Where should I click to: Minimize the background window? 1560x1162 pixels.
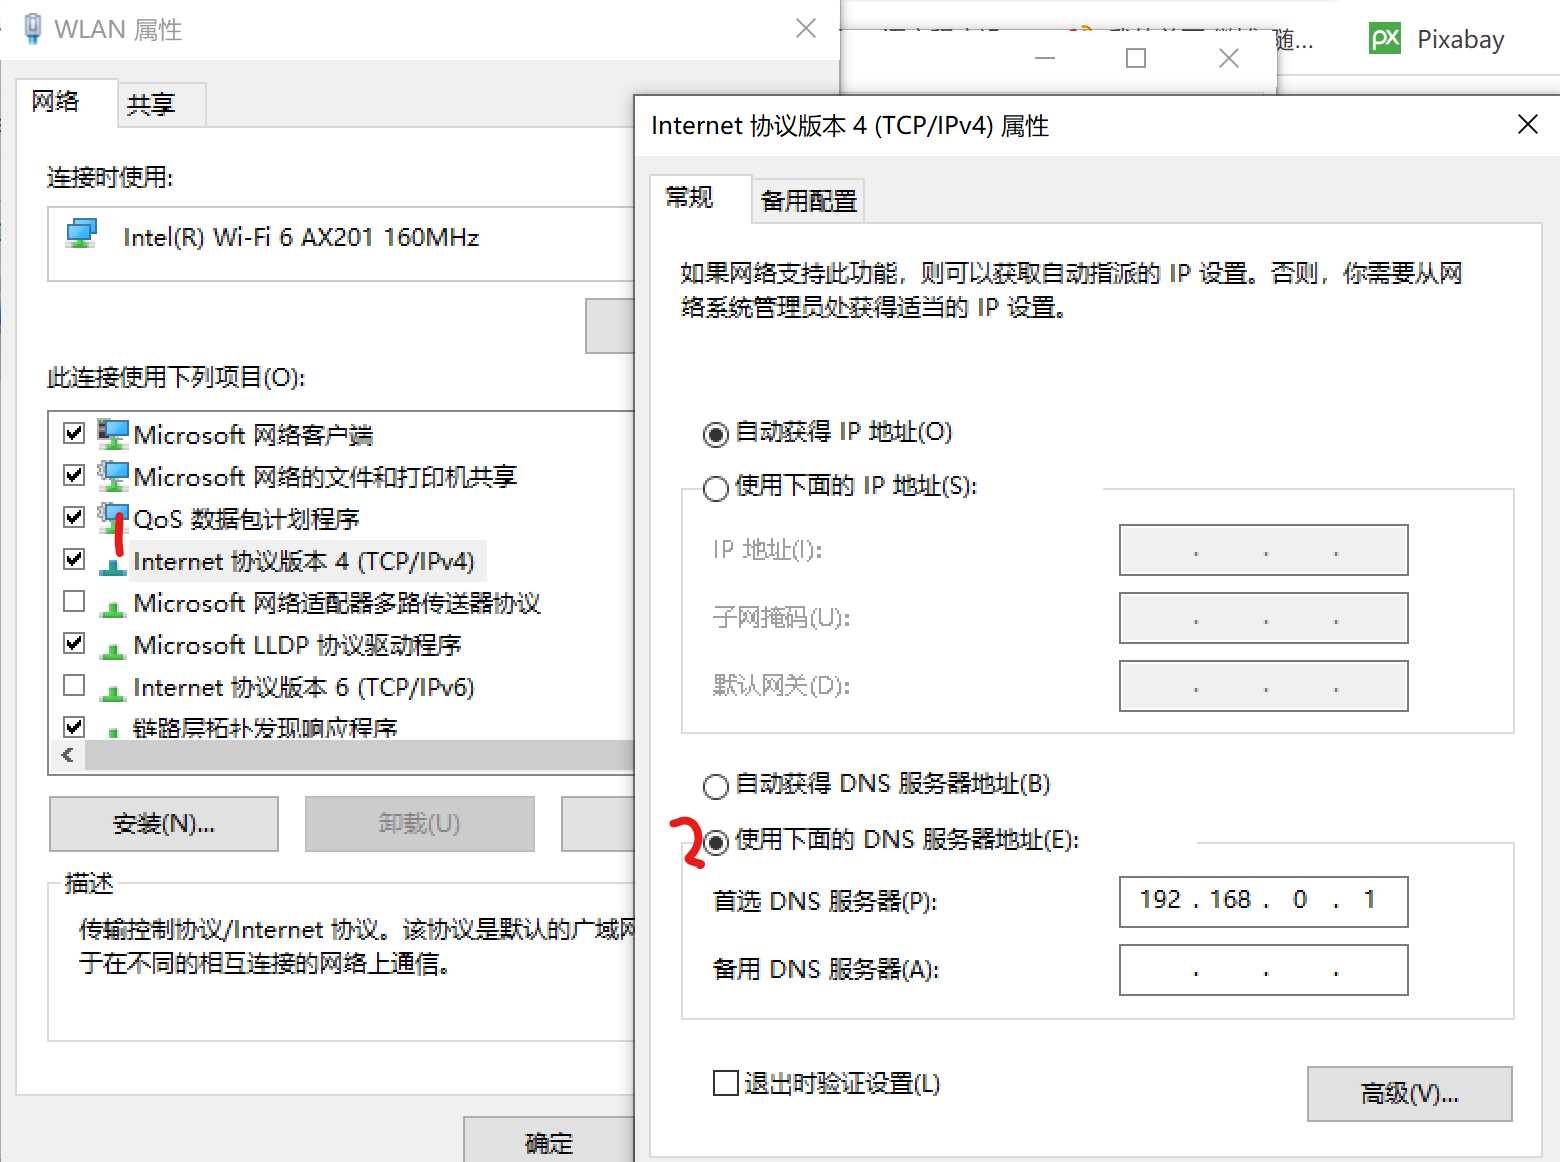pos(1045,58)
